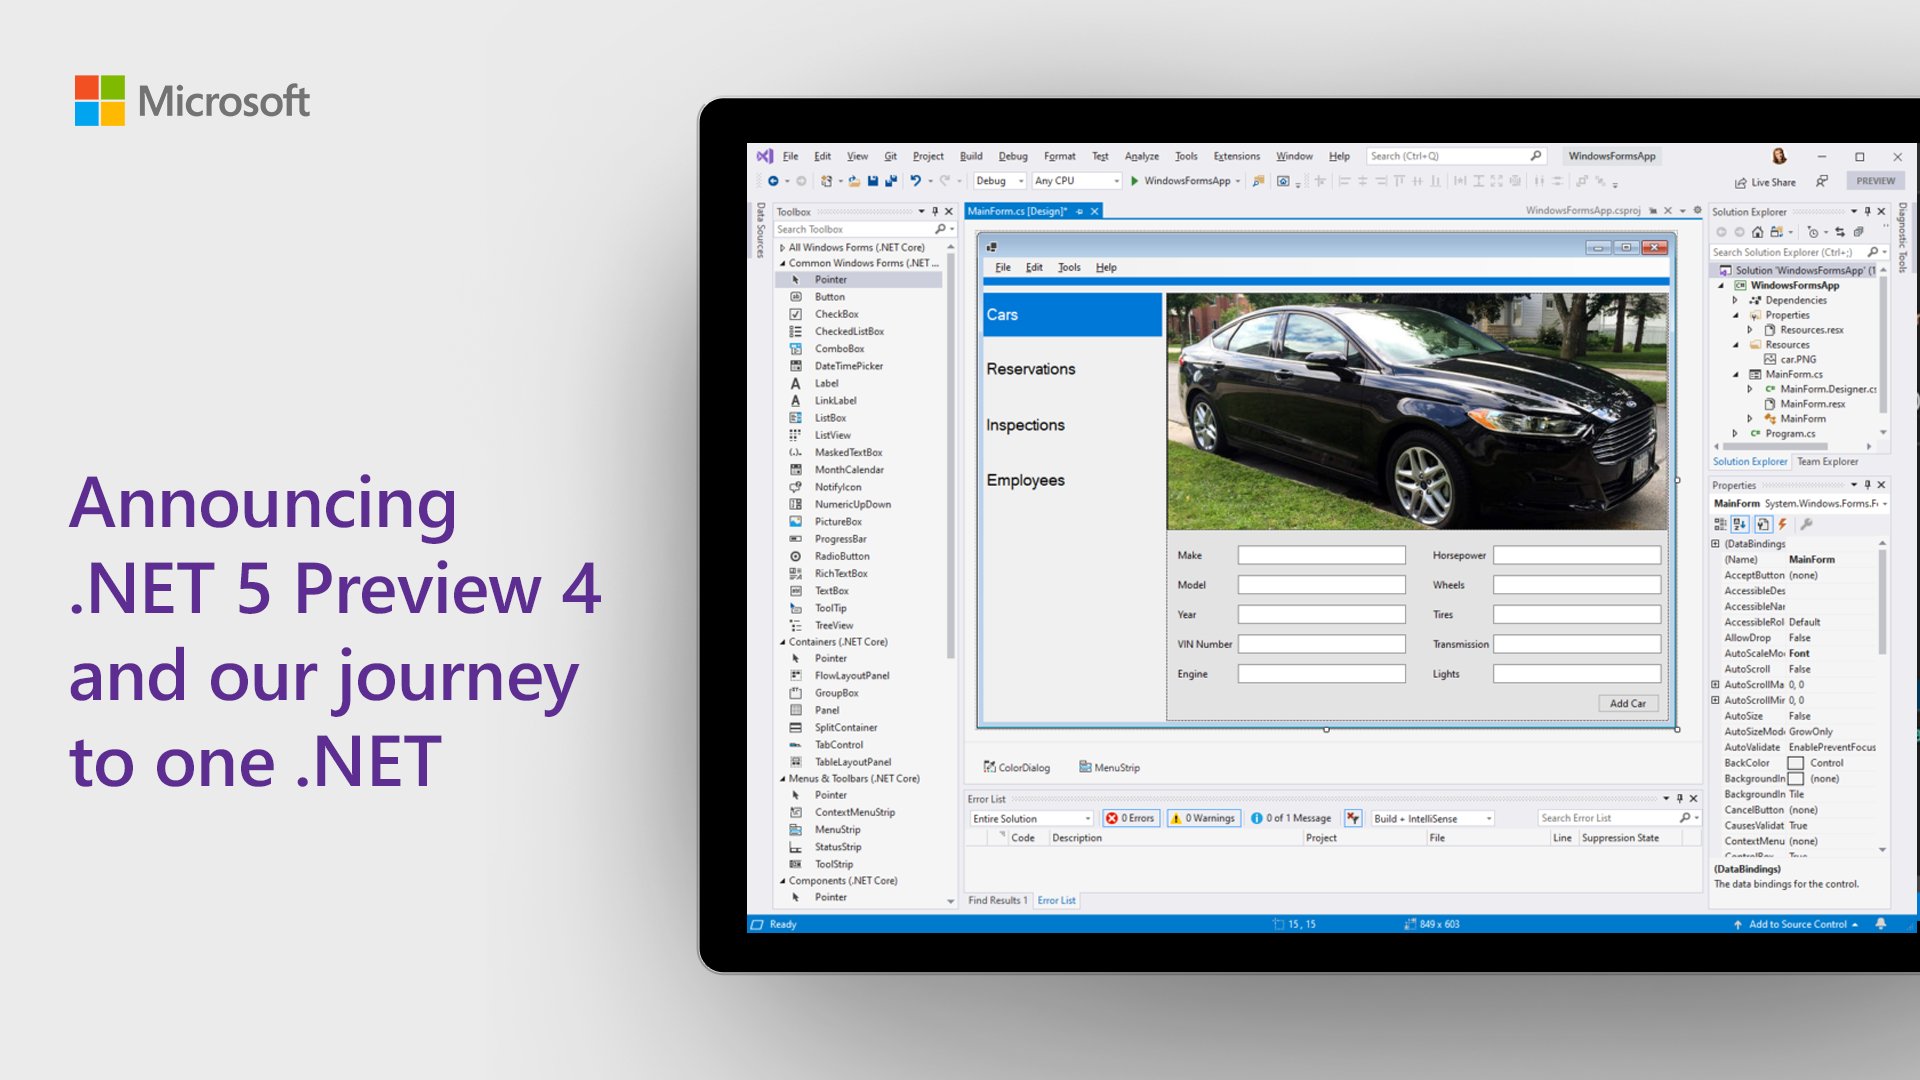This screenshot has height=1080, width=1920.
Task: Click the Save All toolbar icon
Action: (x=890, y=181)
